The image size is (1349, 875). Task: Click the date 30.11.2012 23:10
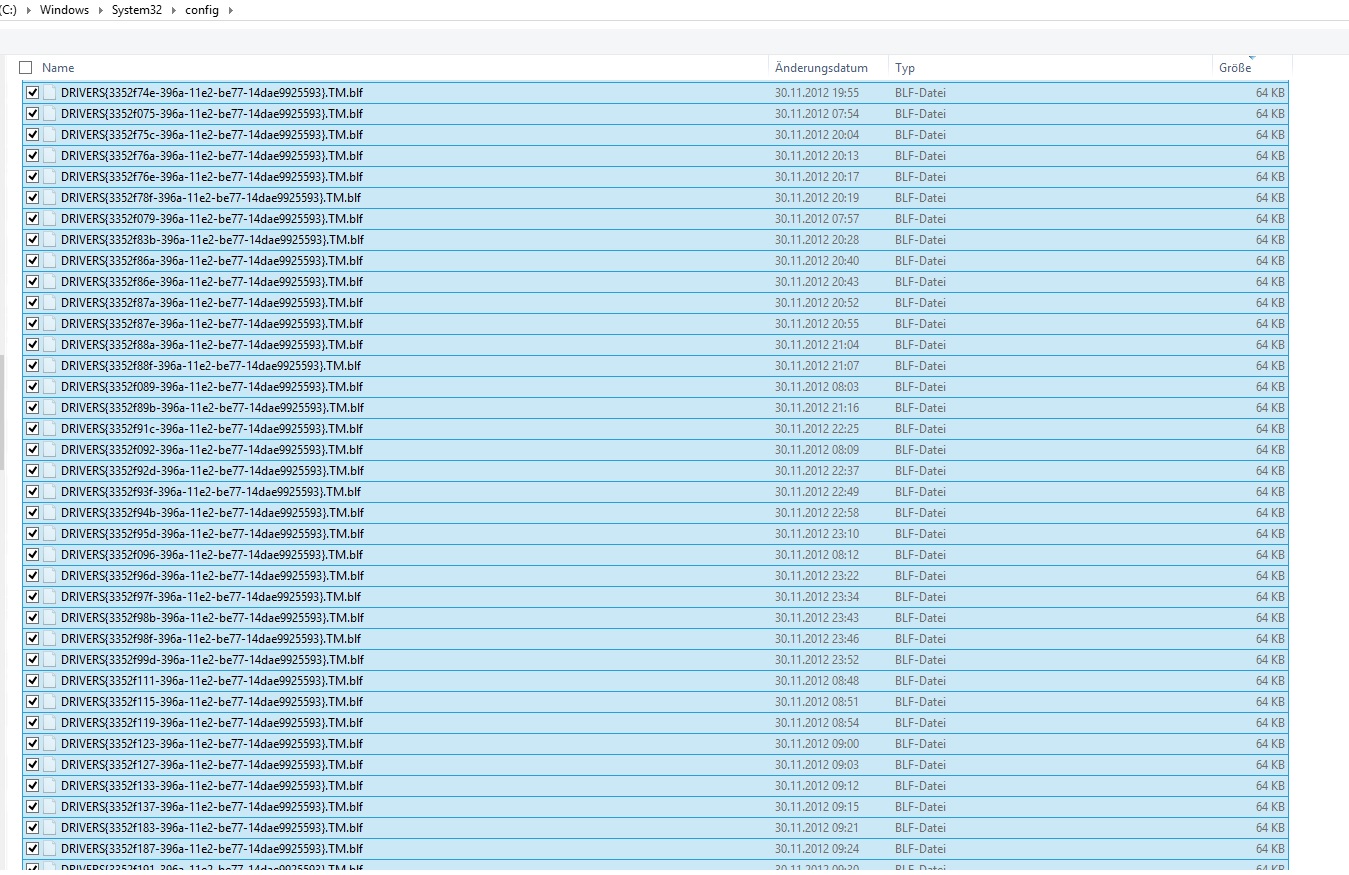click(x=817, y=534)
